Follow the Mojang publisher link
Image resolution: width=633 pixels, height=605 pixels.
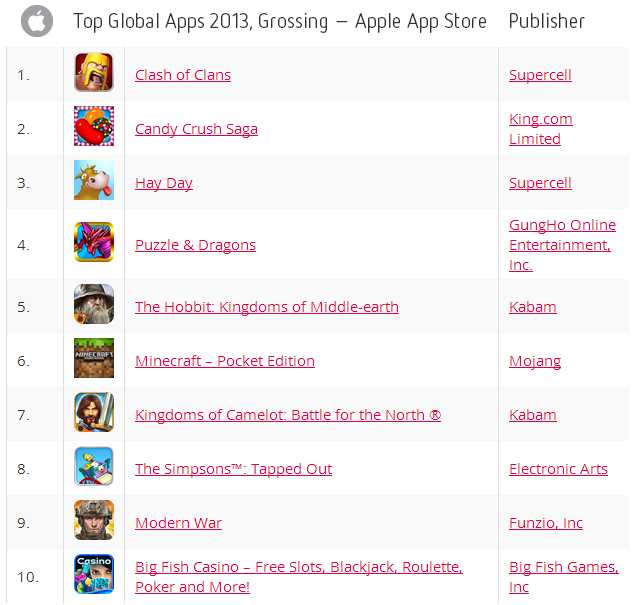click(x=535, y=361)
